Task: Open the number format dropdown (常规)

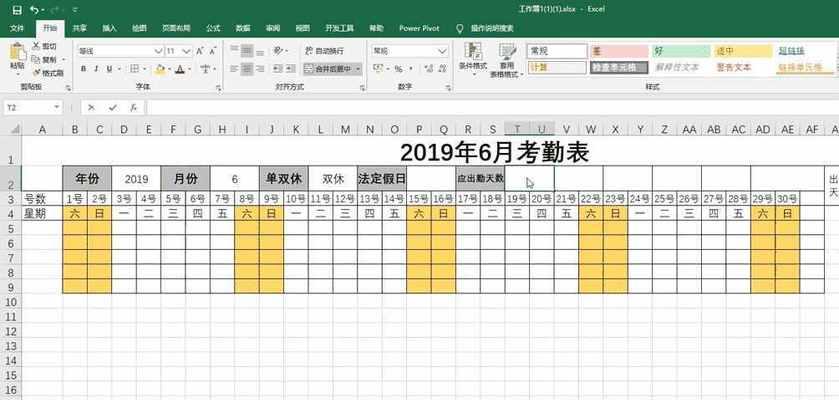Action: (443, 51)
